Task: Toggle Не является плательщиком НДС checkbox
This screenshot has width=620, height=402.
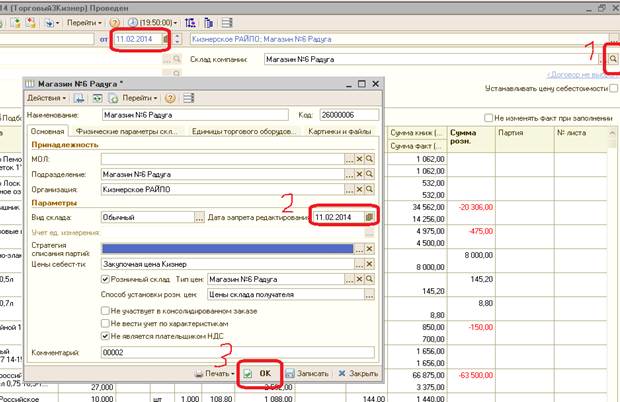Action: (105, 336)
